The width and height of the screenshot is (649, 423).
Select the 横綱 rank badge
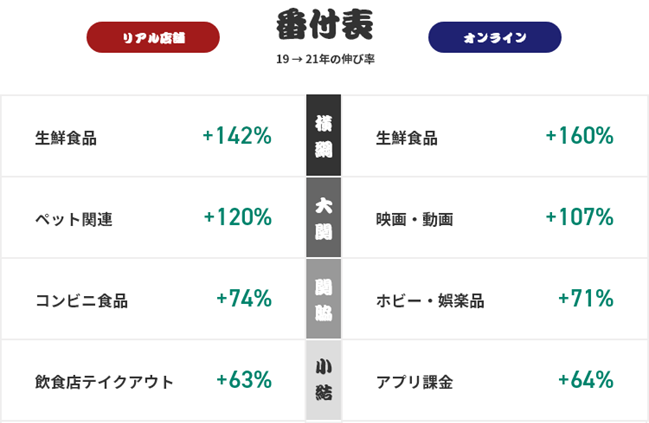(324, 135)
